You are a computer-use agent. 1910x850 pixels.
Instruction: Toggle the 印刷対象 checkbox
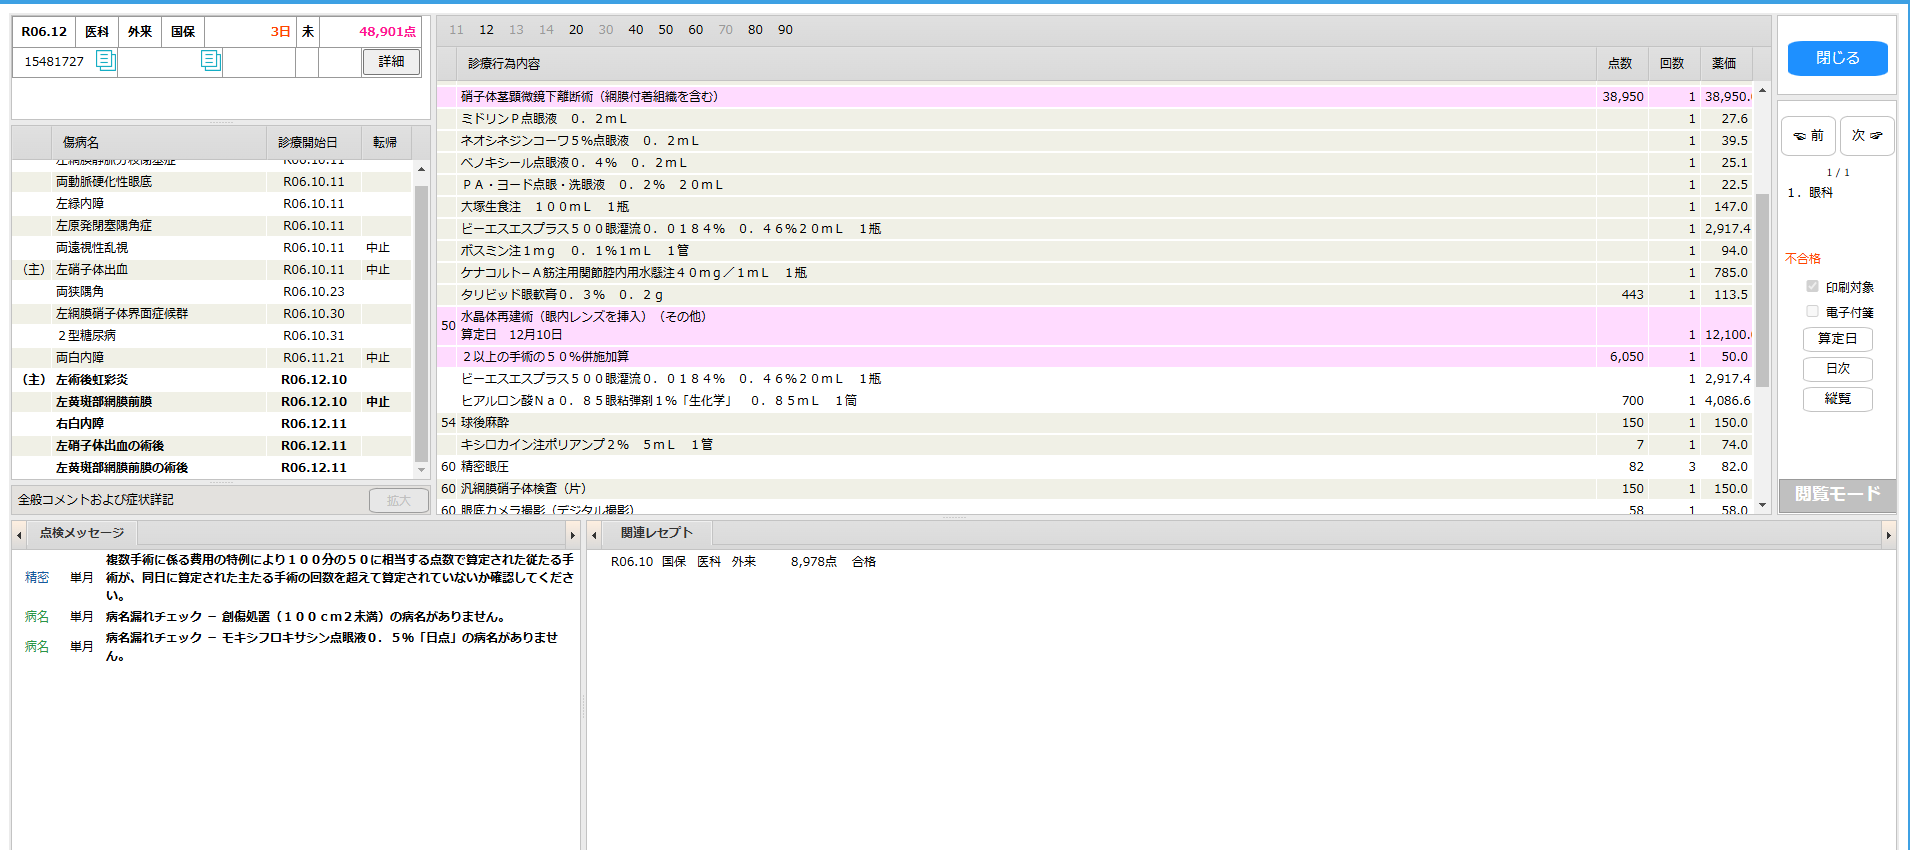click(x=1812, y=287)
